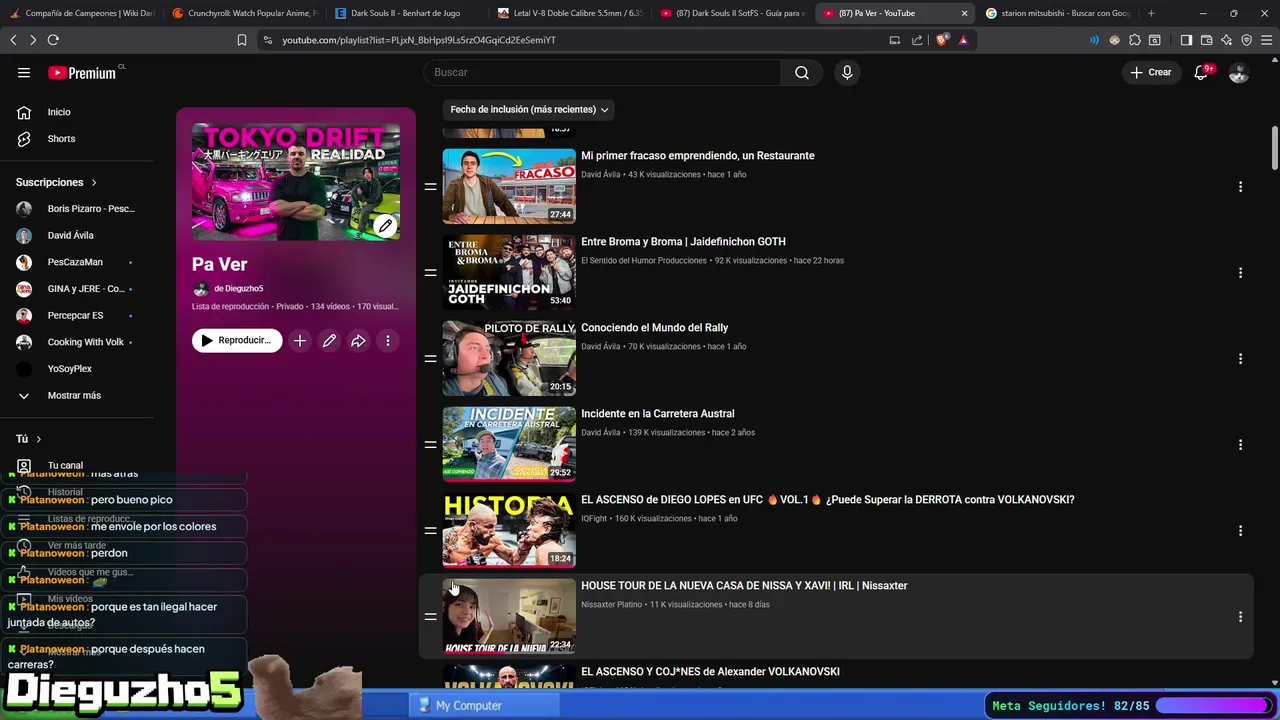Click the drag handle of Entre Broma y Broma
The image size is (1280, 720).
(430, 272)
